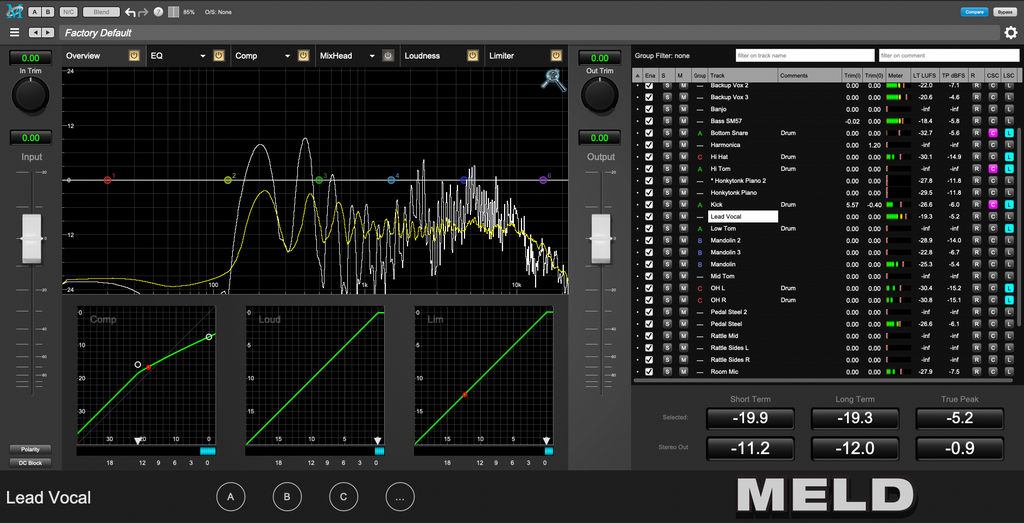The height and width of the screenshot is (523, 1024).
Task: Go to the next preset arrow
Action: (49, 33)
